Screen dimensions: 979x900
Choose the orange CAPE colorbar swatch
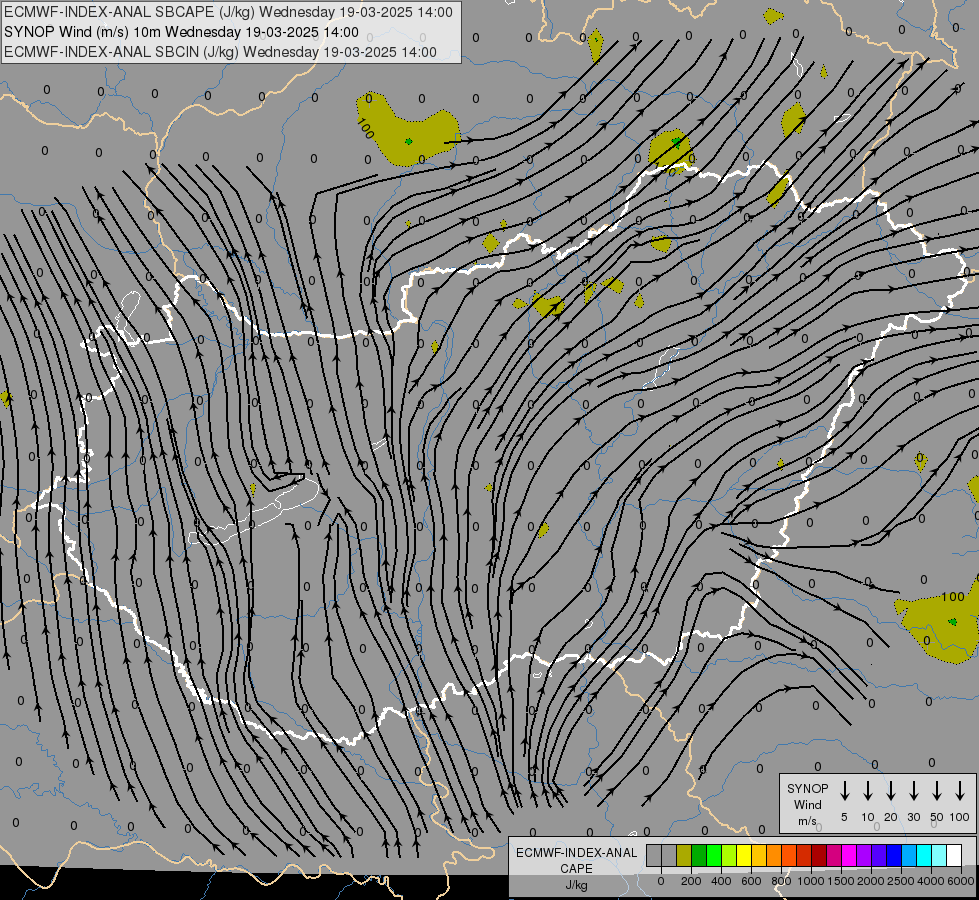coord(774,856)
